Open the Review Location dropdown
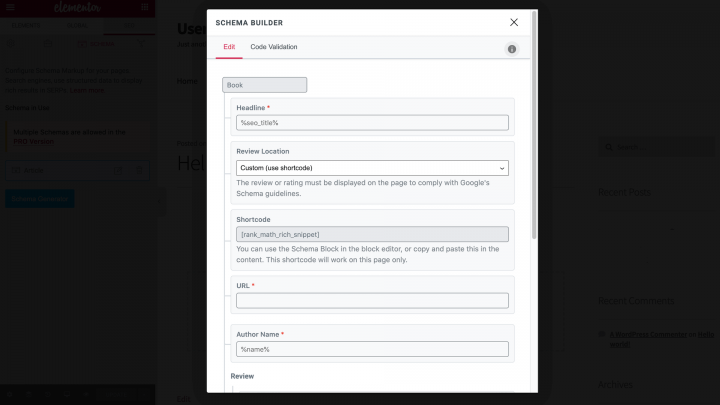The height and width of the screenshot is (405, 720). [372, 168]
